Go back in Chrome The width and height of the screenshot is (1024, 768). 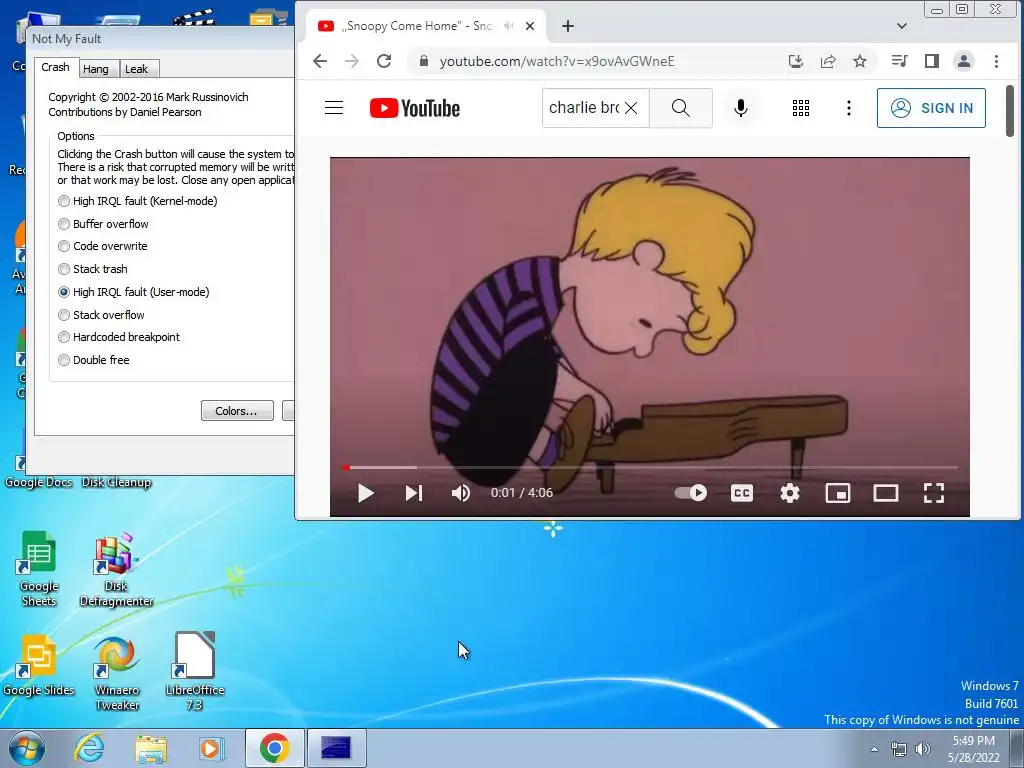pos(320,61)
